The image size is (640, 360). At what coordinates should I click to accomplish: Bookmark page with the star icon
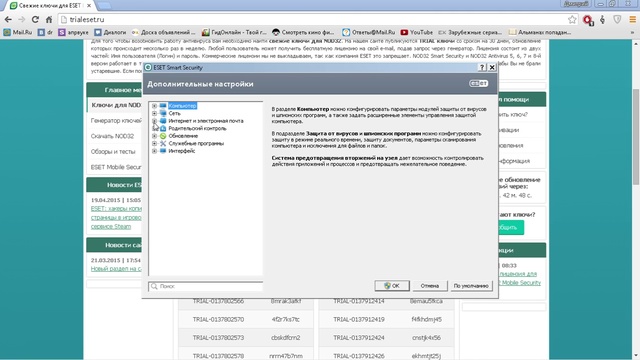tap(572, 19)
